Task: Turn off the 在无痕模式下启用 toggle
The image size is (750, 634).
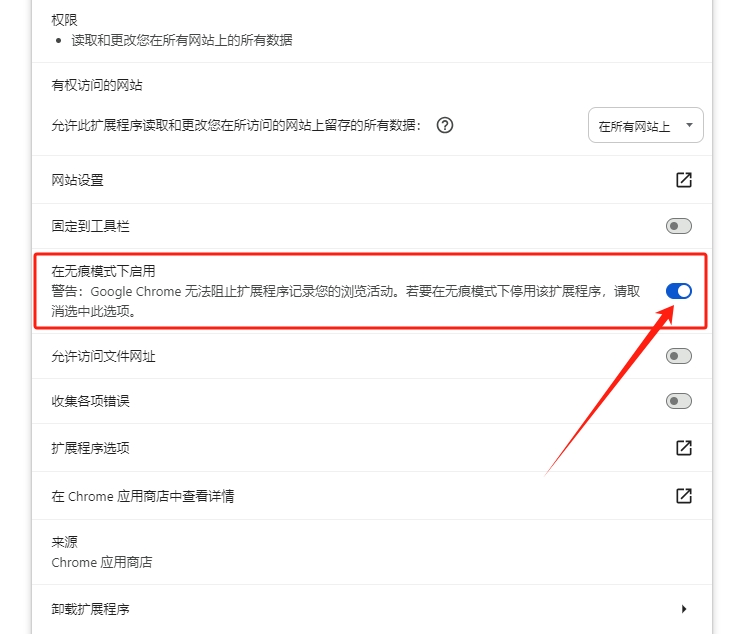Action: pyautogui.click(x=679, y=291)
